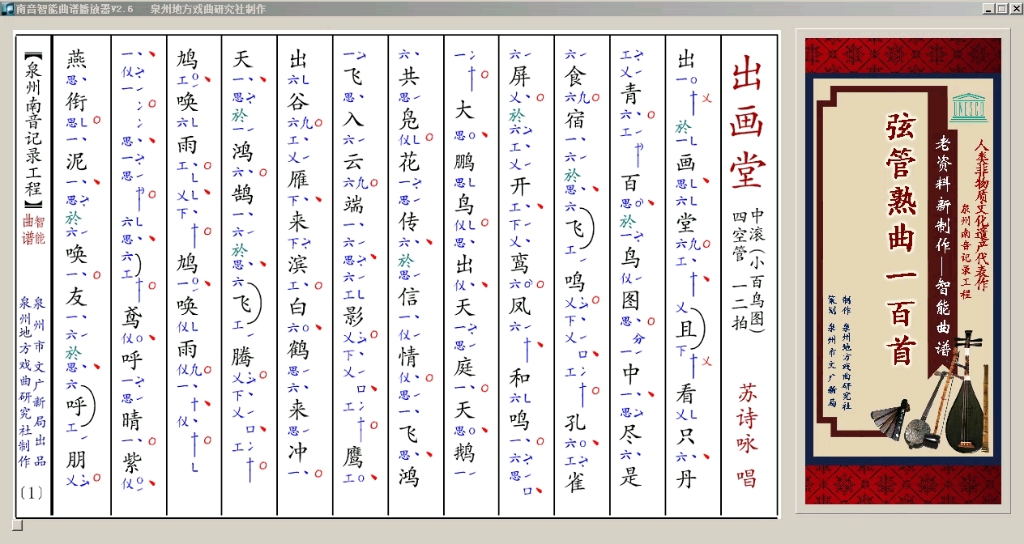Click the lyric character 且

(686, 327)
